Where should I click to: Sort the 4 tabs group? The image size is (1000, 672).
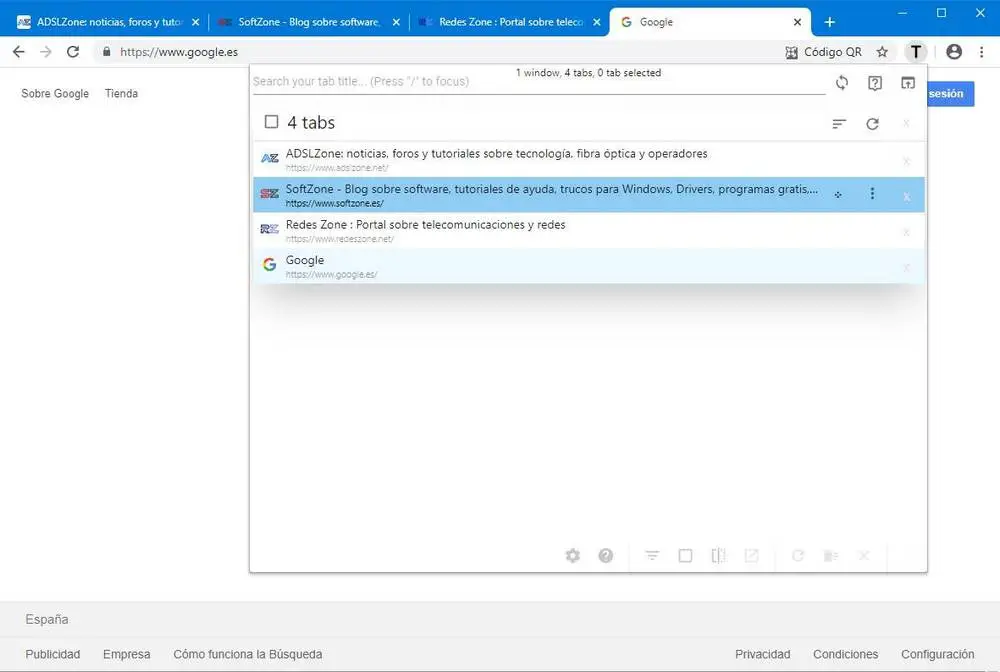(x=839, y=124)
